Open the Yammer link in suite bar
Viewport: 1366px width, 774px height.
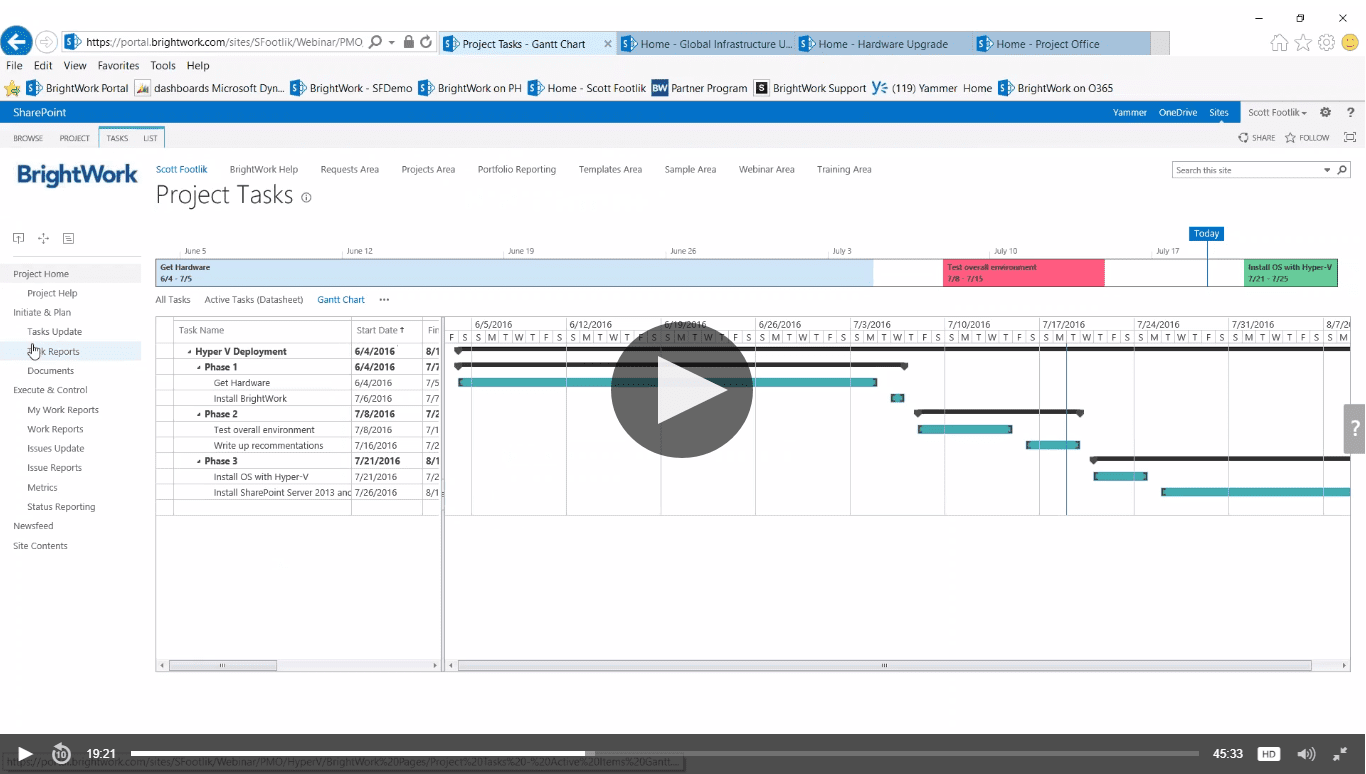pos(1130,113)
